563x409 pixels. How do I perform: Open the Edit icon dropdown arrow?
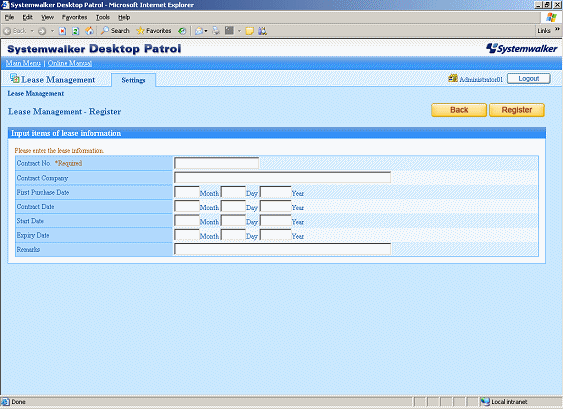pos(239,31)
